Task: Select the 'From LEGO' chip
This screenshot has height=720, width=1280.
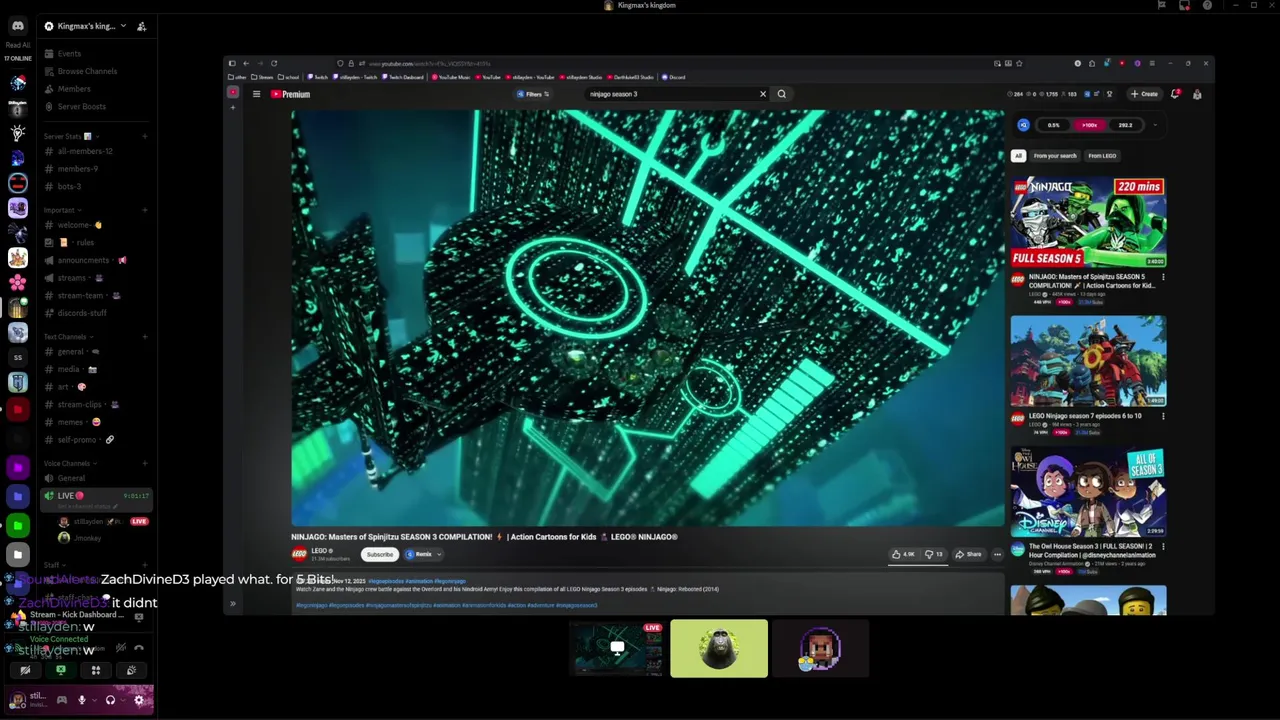Action: click(1102, 156)
